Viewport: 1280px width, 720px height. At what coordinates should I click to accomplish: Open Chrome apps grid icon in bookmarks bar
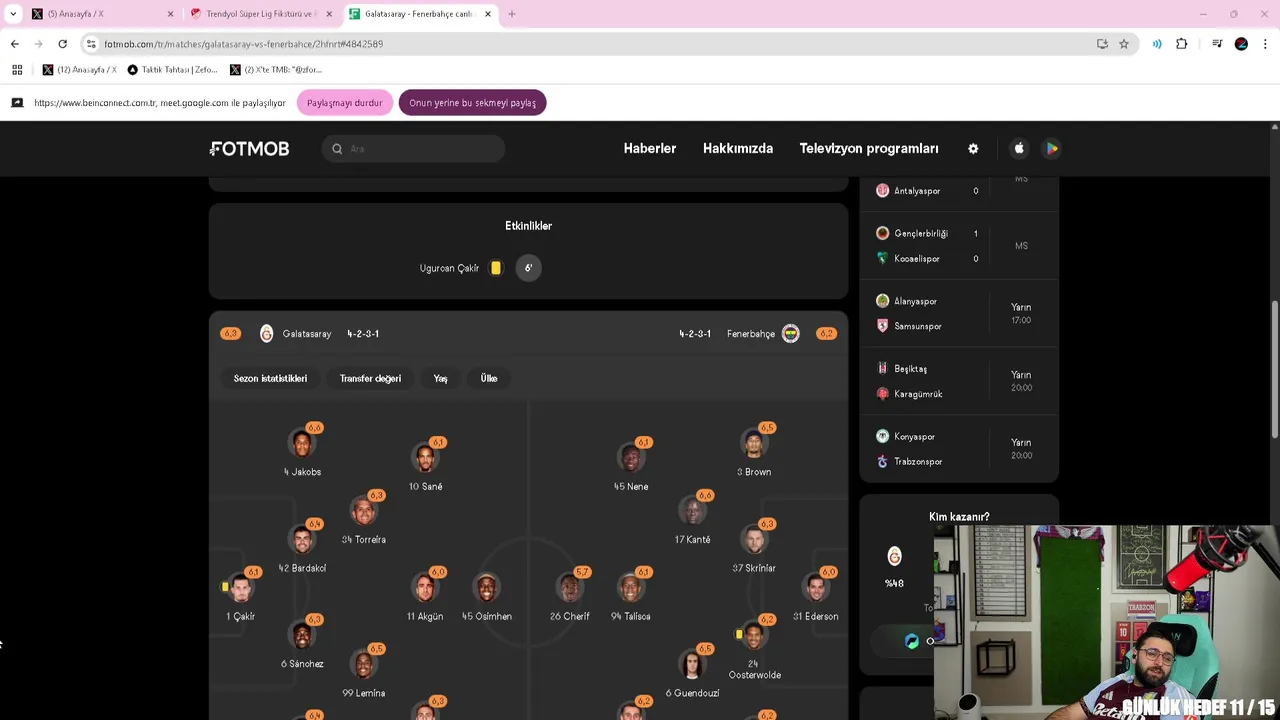click(17, 70)
